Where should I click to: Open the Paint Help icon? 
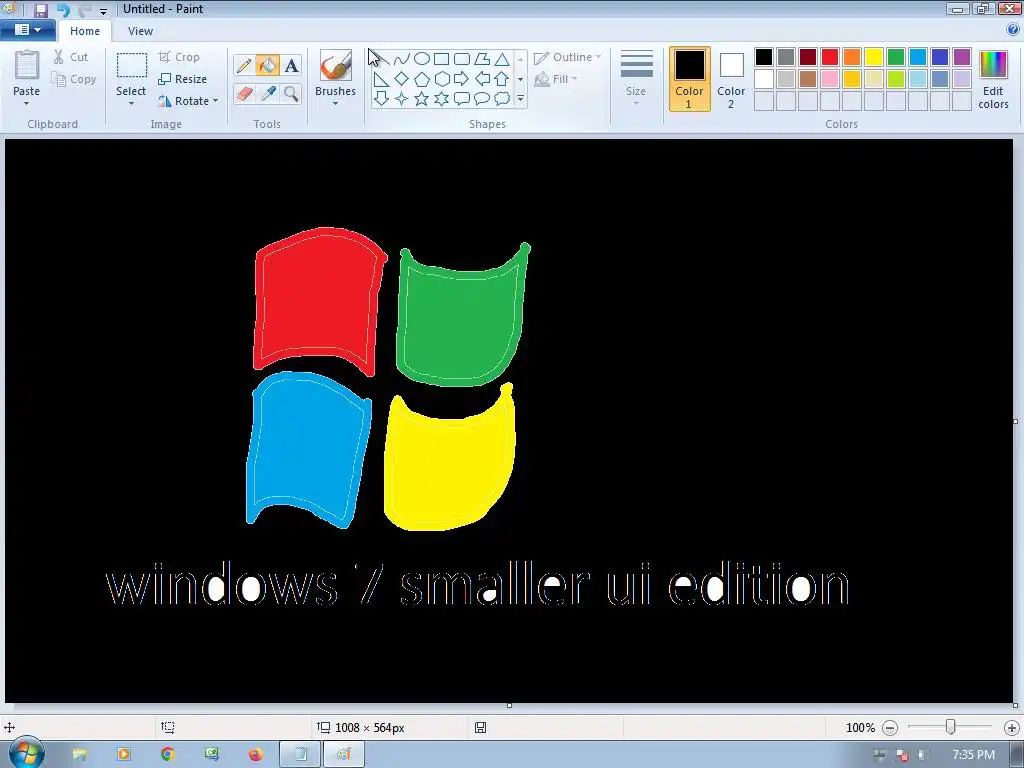coord(1013,30)
